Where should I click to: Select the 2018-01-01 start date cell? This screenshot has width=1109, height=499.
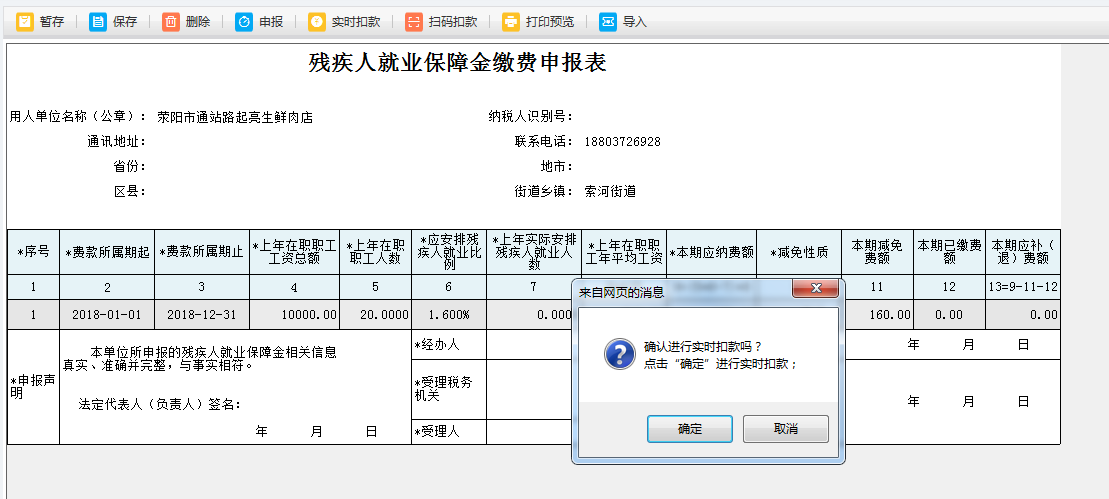[107, 314]
